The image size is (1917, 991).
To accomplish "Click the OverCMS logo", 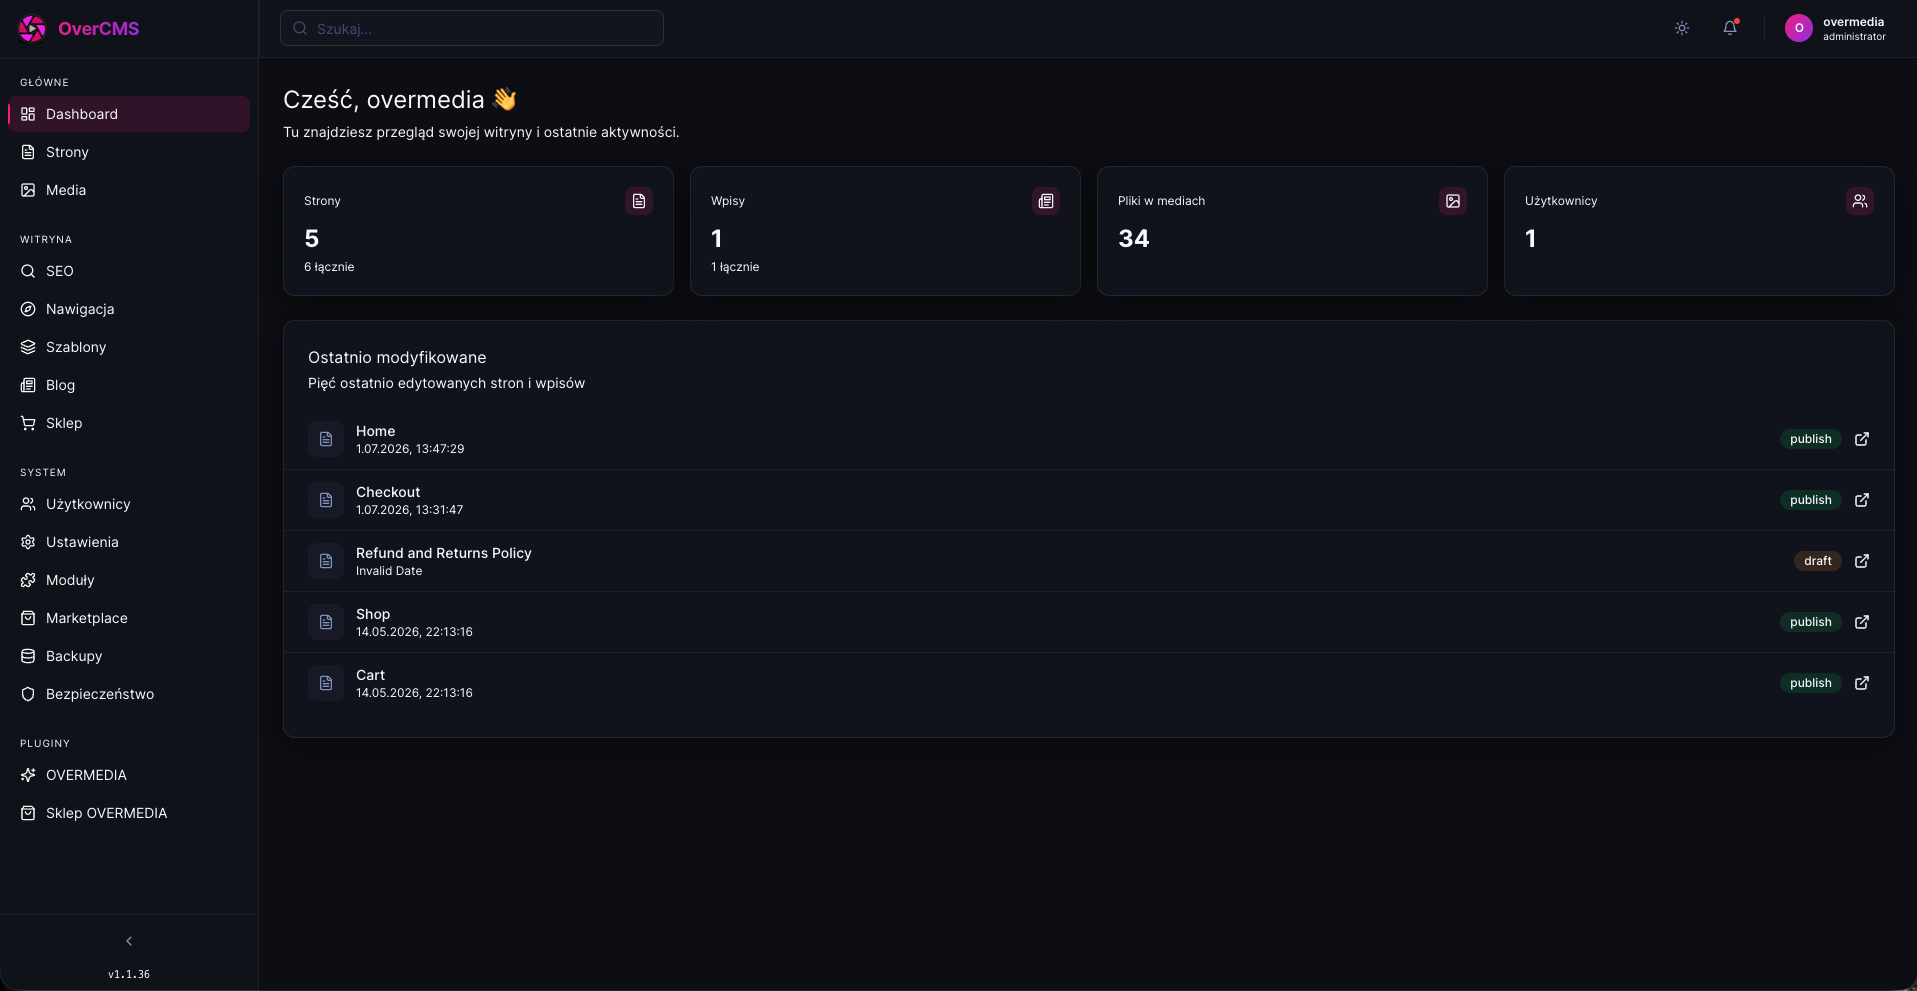I will pos(79,29).
